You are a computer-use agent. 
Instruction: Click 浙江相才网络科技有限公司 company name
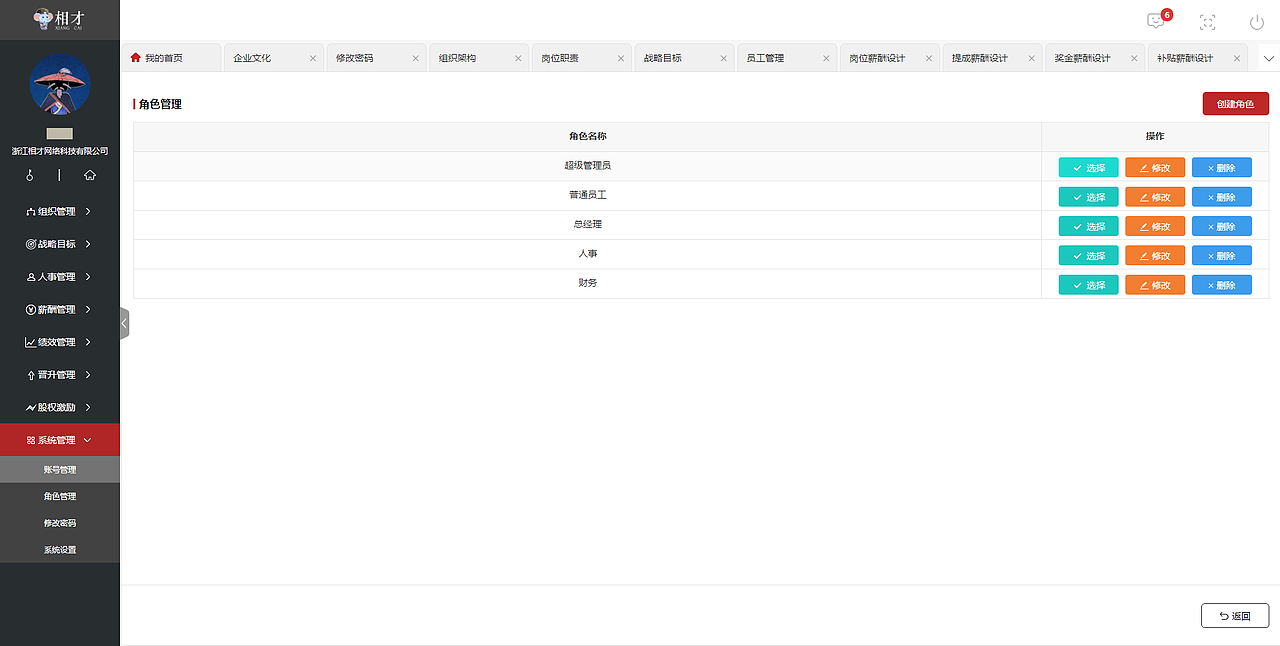click(x=60, y=152)
